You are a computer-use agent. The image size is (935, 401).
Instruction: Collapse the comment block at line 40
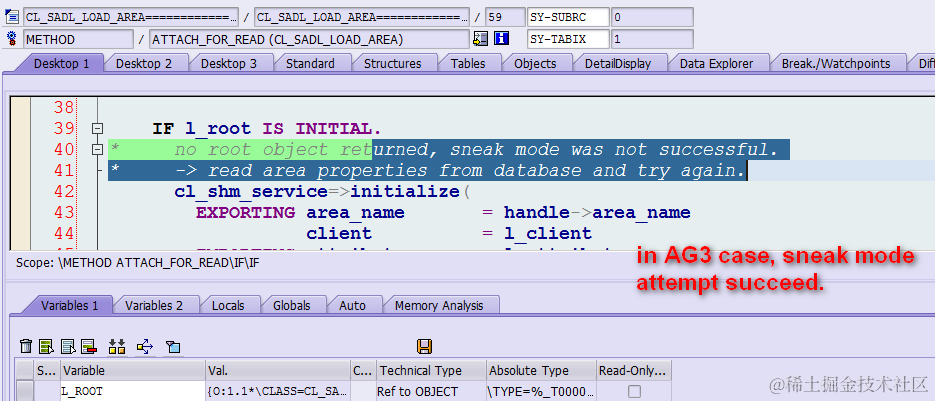click(x=97, y=150)
